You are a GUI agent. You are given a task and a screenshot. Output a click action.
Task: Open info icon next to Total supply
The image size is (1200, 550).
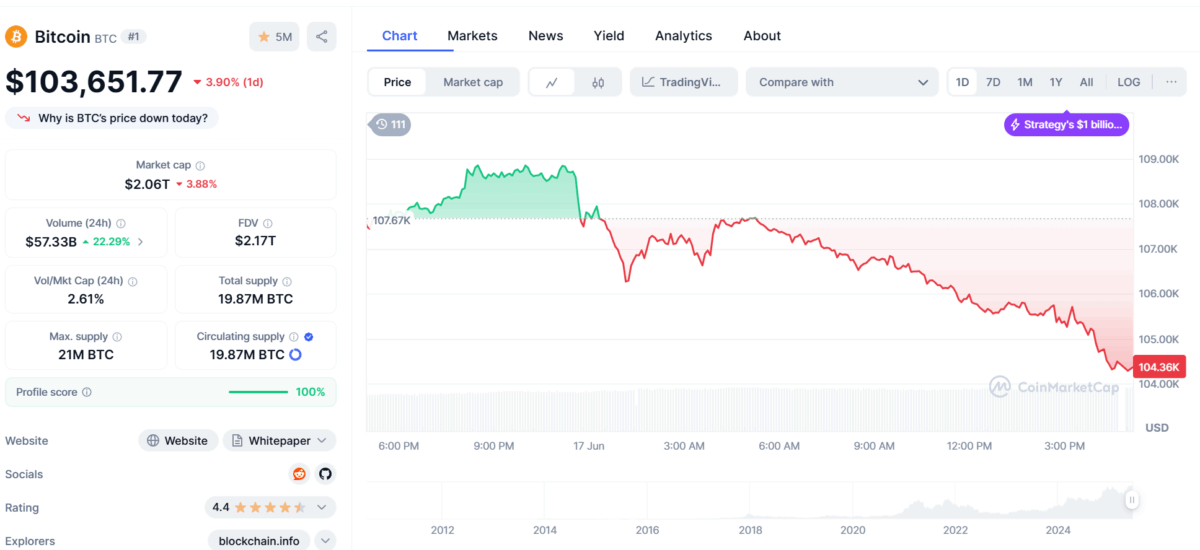[287, 282]
